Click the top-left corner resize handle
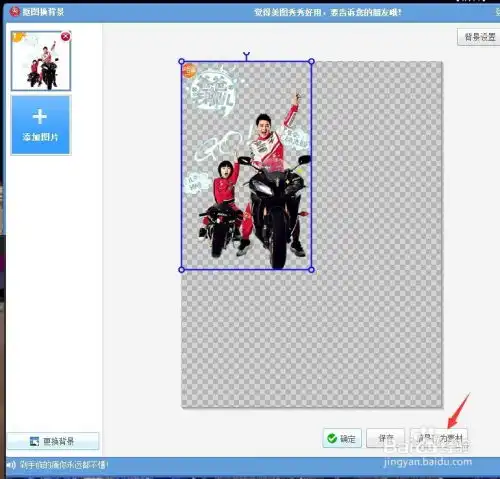This screenshot has width=500, height=479. [x=182, y=61]
